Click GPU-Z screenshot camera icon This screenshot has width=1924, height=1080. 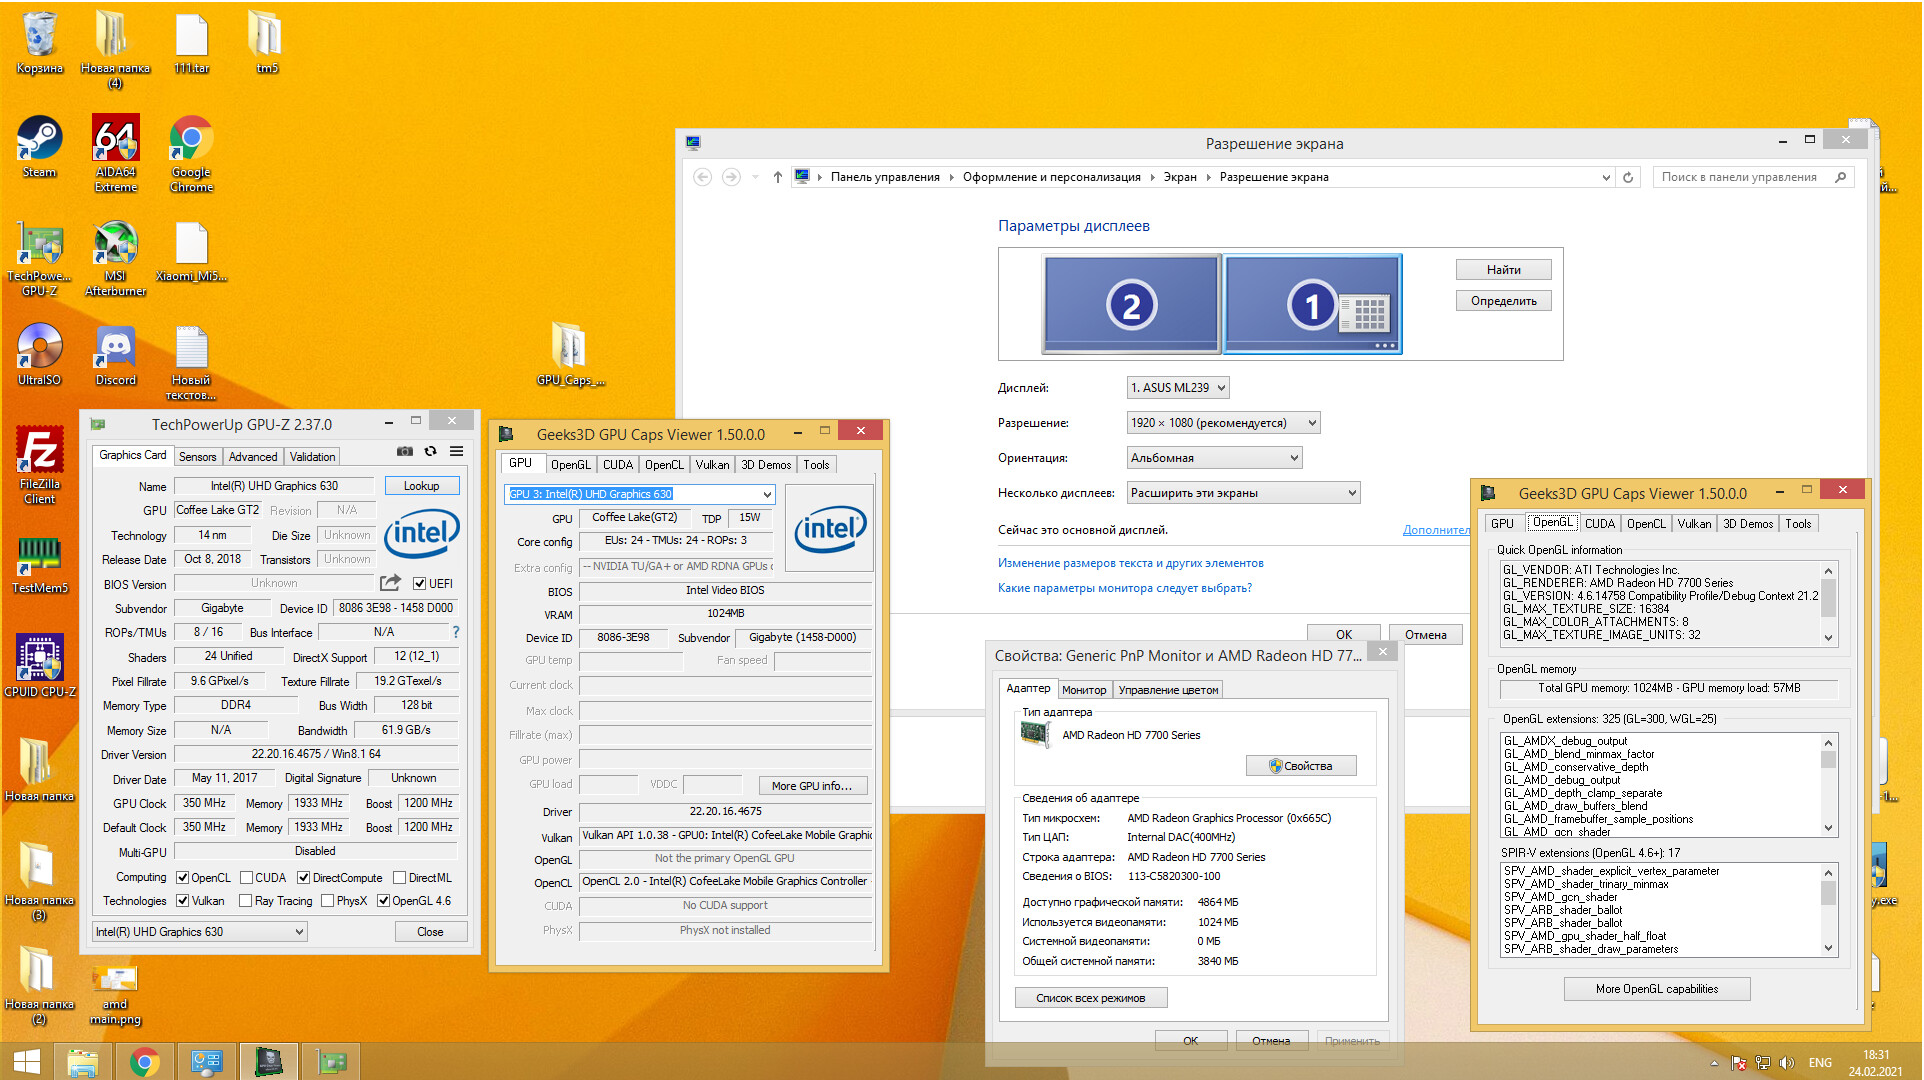pyautogui.click(x=404, y=452)
